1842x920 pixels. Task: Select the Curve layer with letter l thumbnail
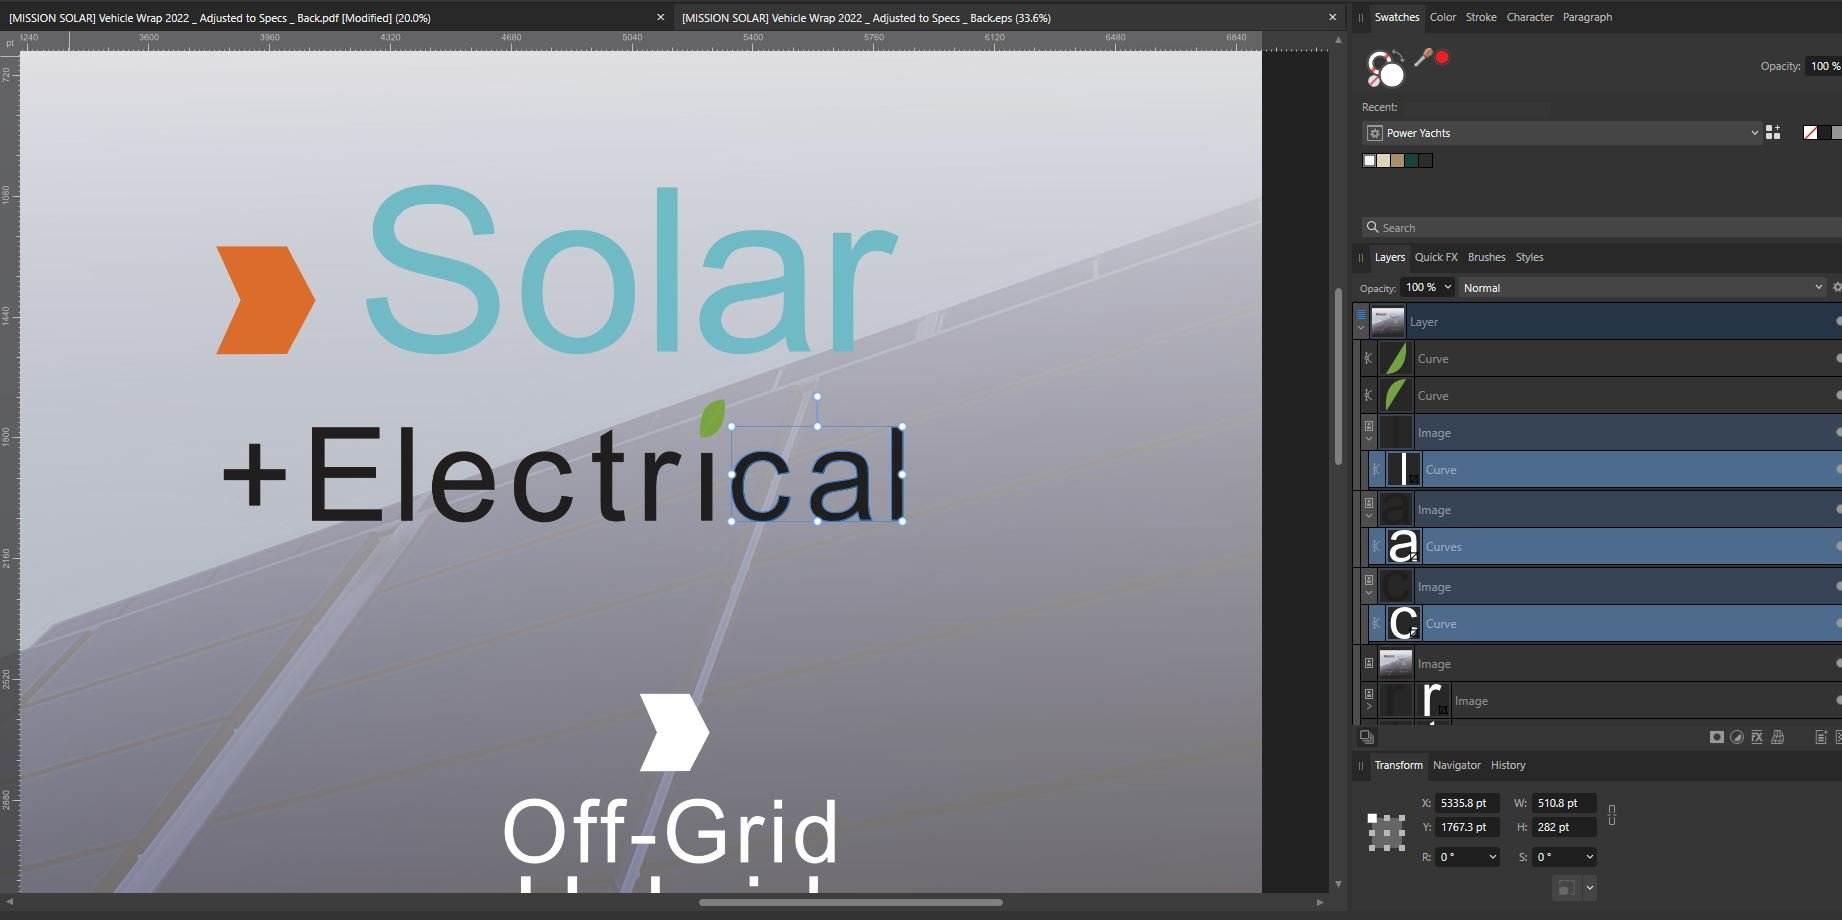point(1603,470)
